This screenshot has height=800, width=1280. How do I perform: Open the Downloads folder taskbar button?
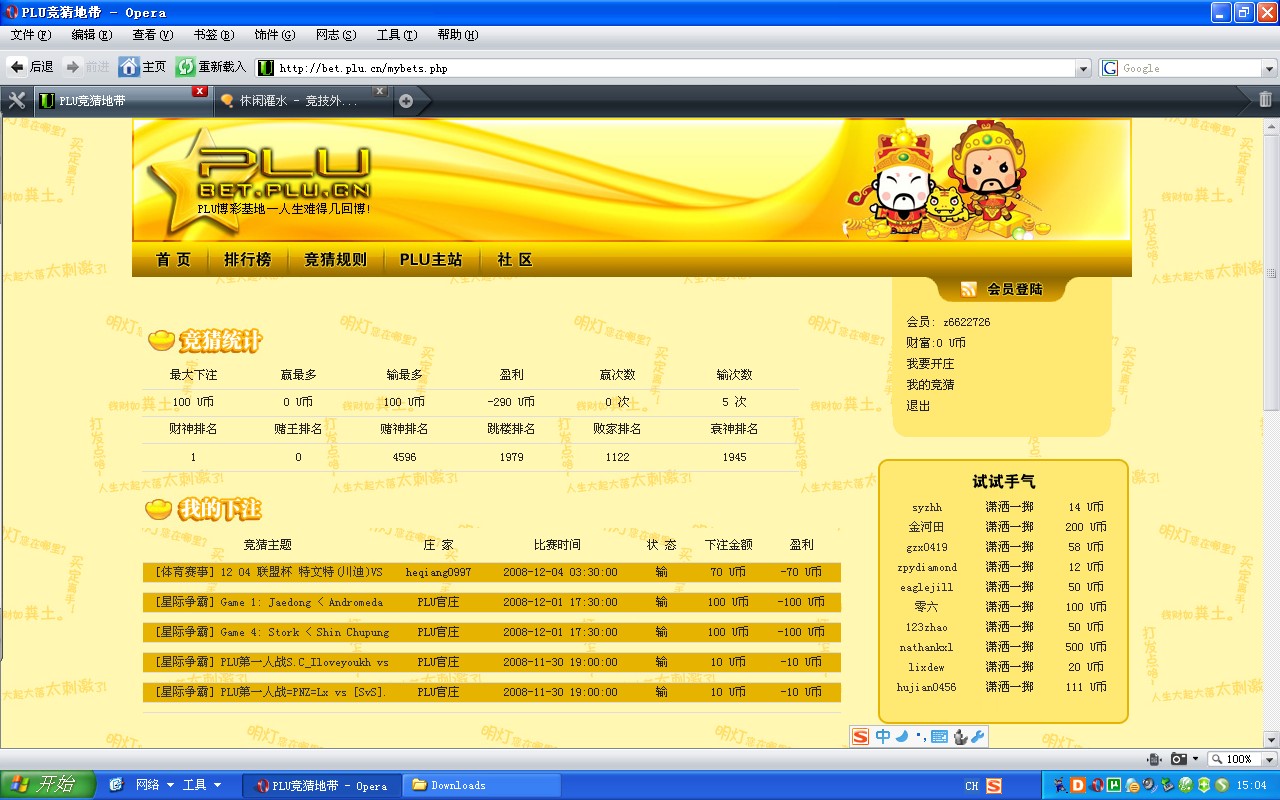pyautogui.click(x=482, y=785)
